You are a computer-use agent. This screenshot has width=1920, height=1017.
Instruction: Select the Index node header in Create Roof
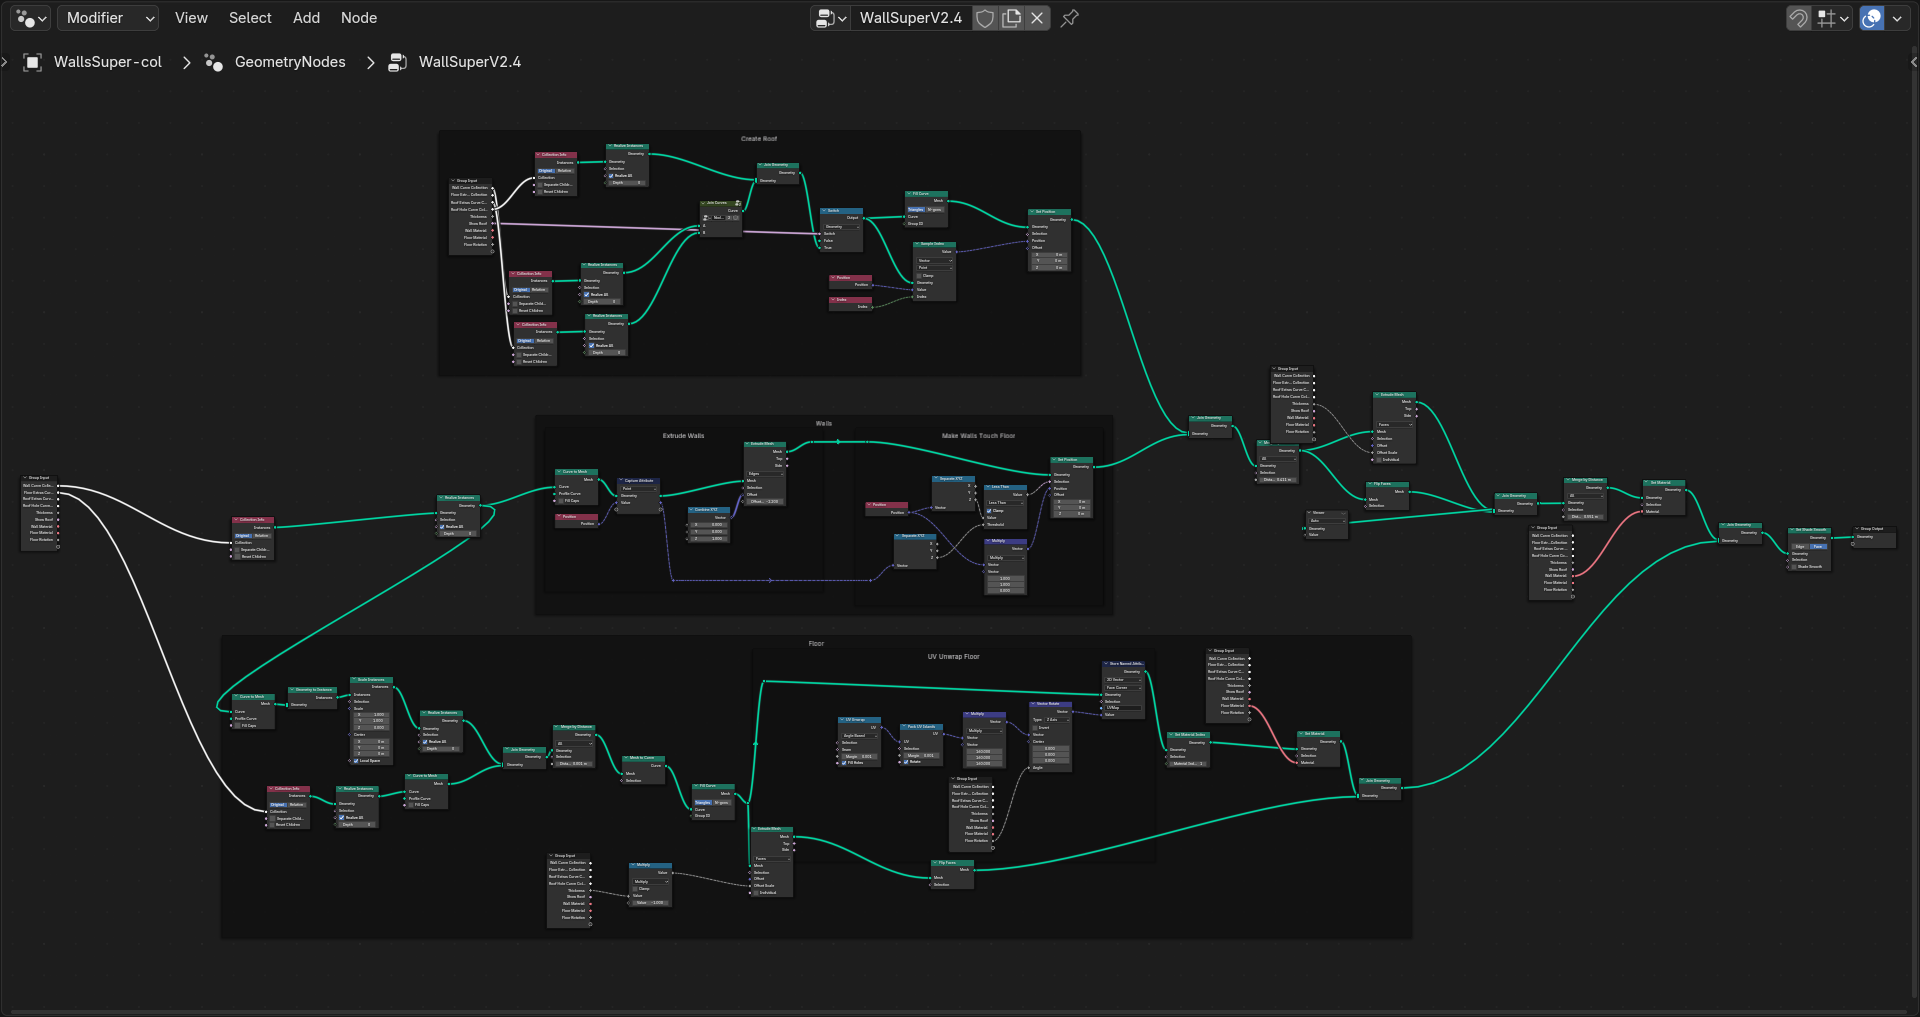click(850, 299)
